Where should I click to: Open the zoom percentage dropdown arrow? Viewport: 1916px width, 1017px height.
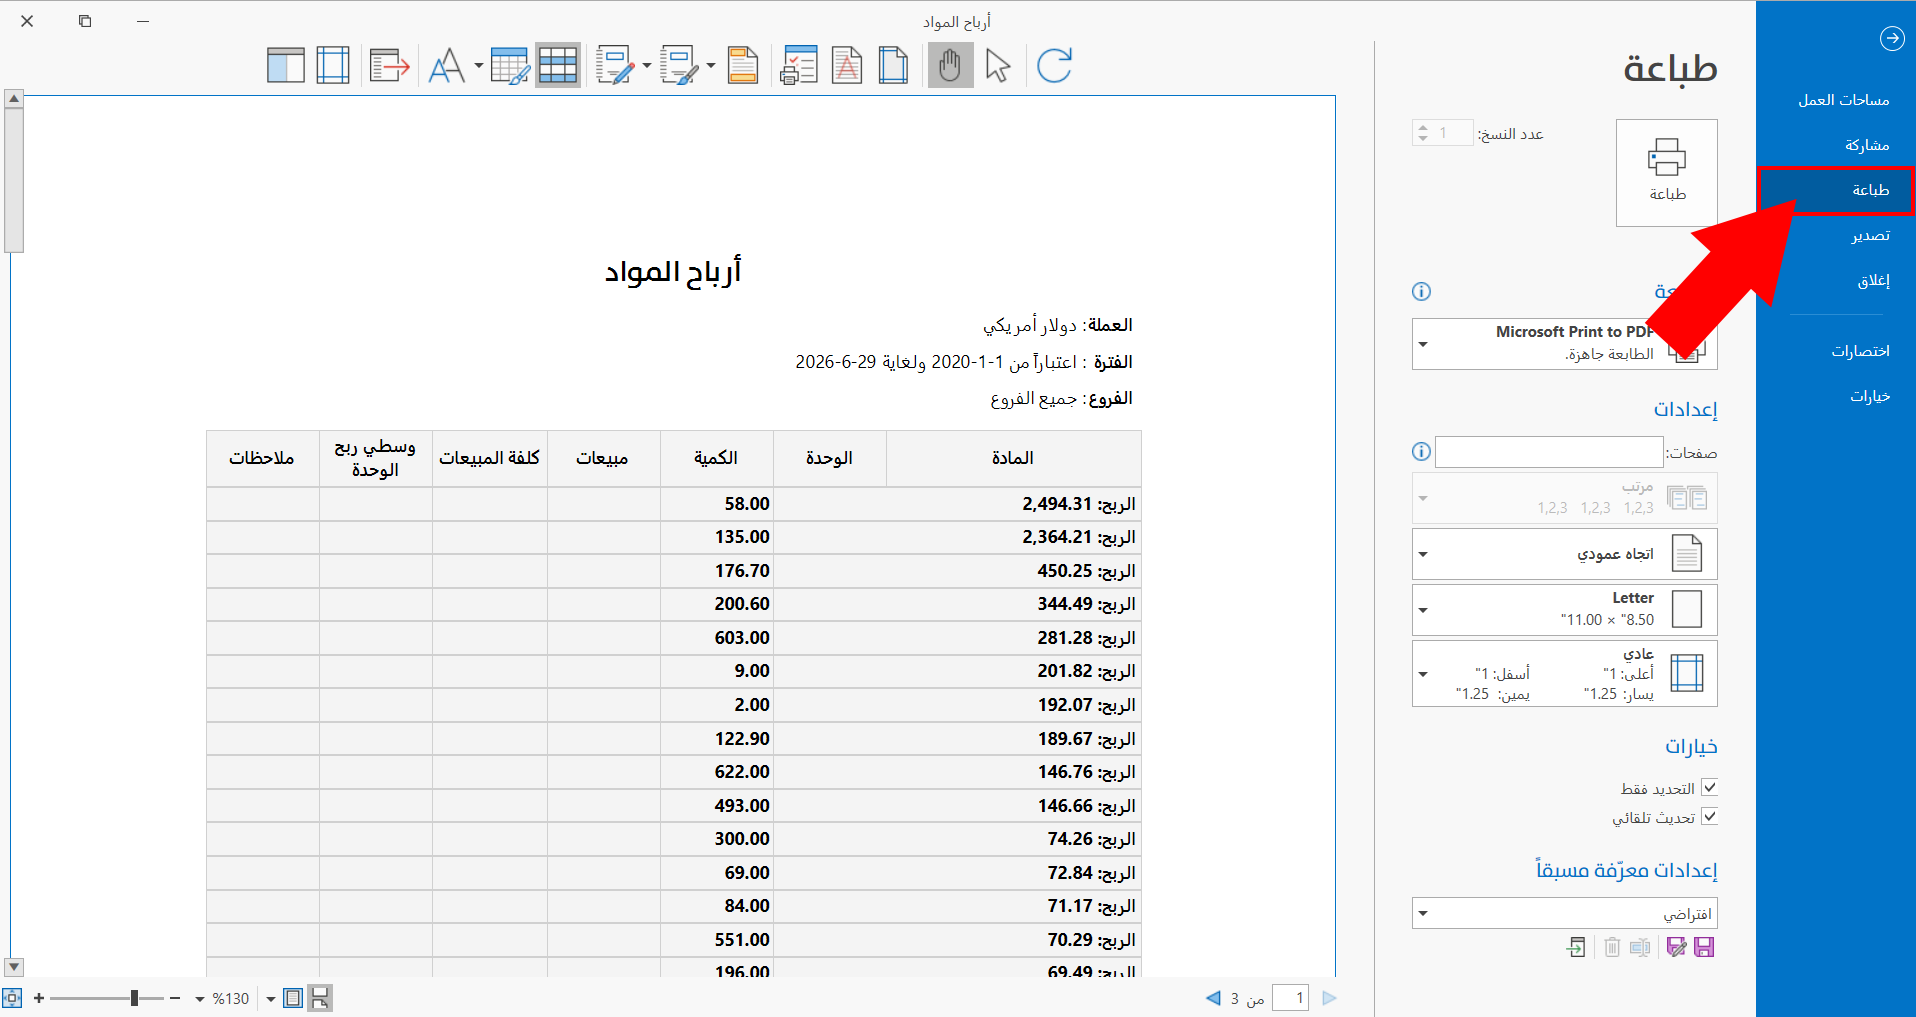[200, 999]
